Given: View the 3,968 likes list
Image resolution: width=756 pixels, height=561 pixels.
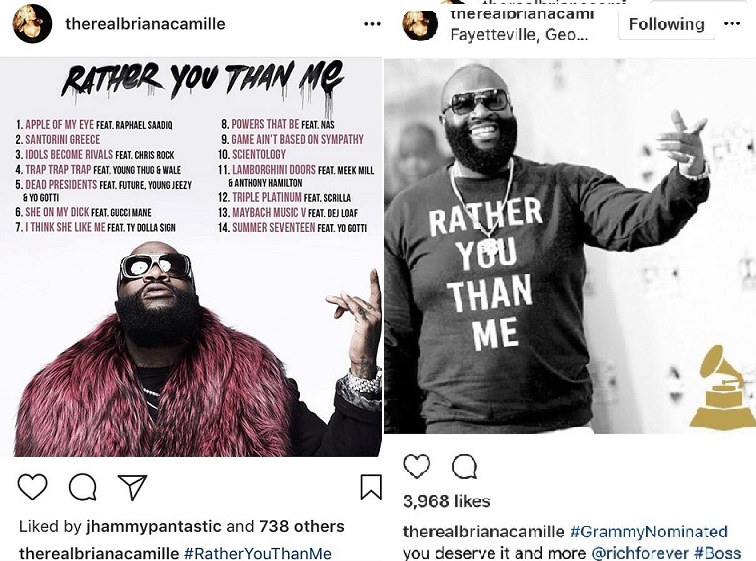Looking at the screenshot, I should click(446, 501).
